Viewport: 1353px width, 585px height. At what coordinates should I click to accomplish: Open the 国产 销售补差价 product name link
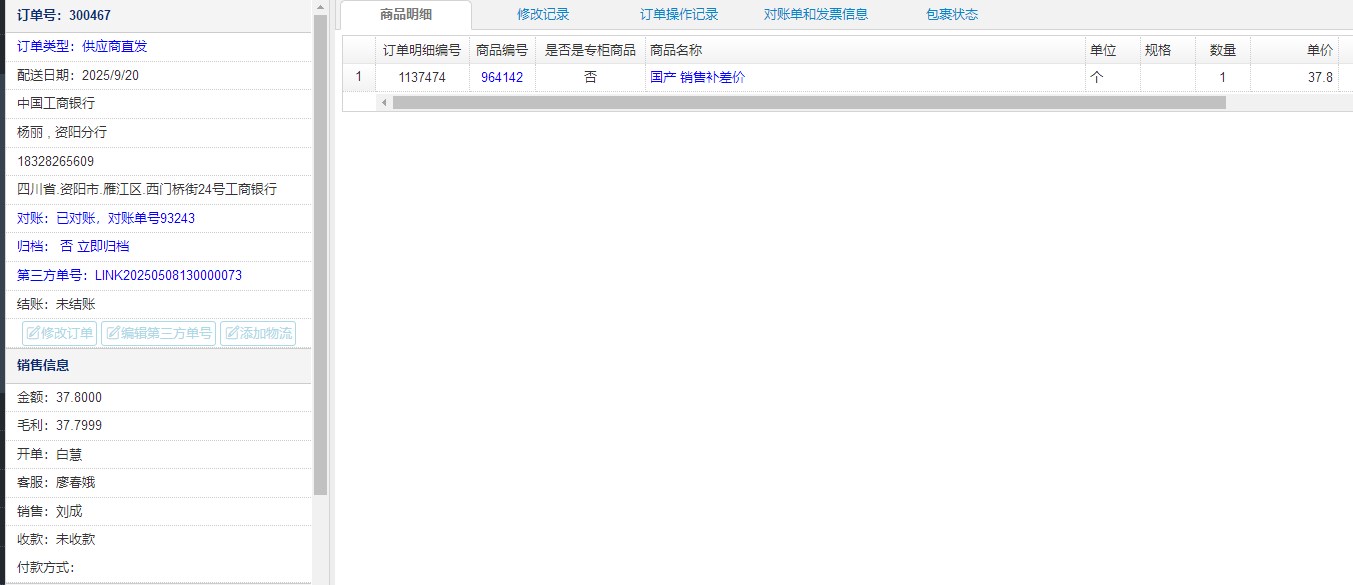pyautogui.click(x=697, y=77)
